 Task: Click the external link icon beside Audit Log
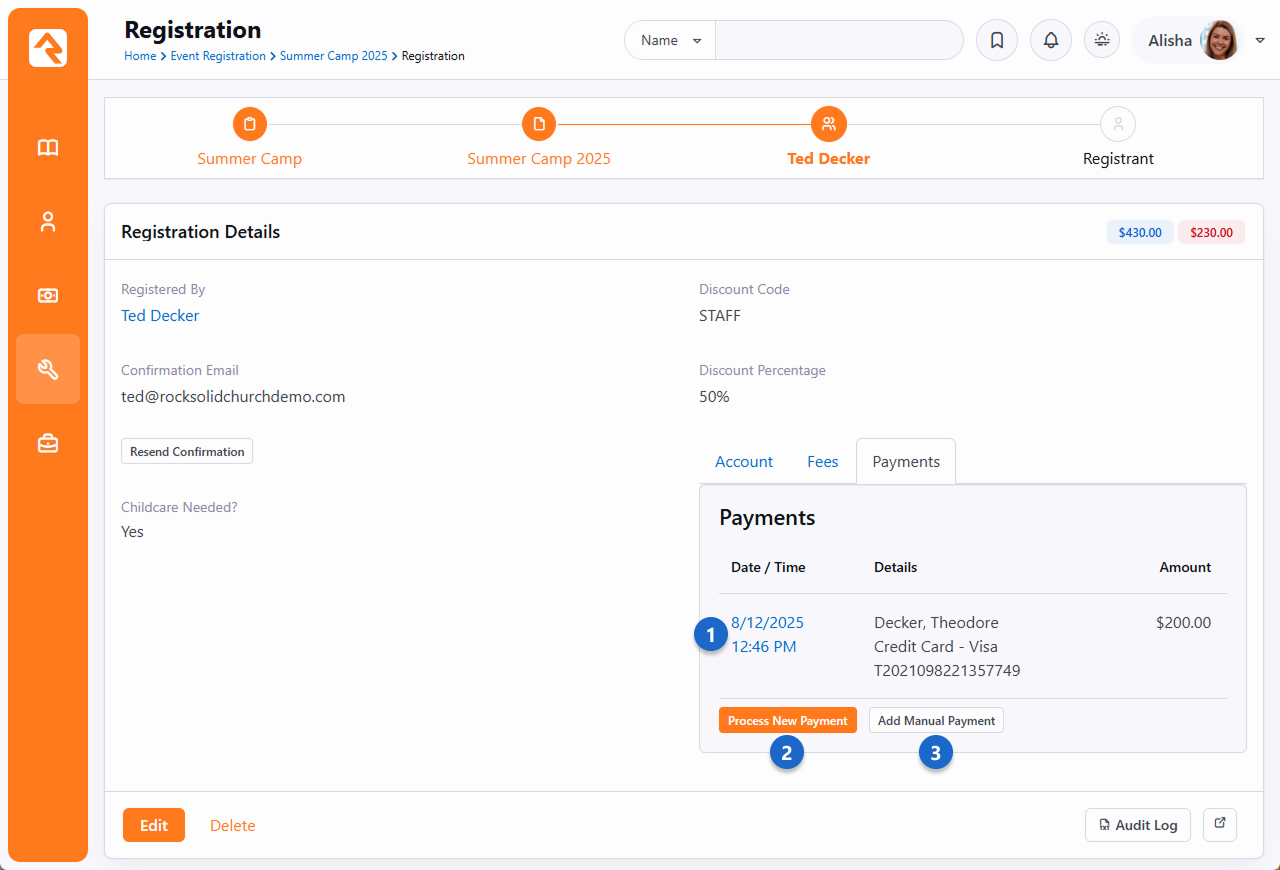[x=1219, y=824]
